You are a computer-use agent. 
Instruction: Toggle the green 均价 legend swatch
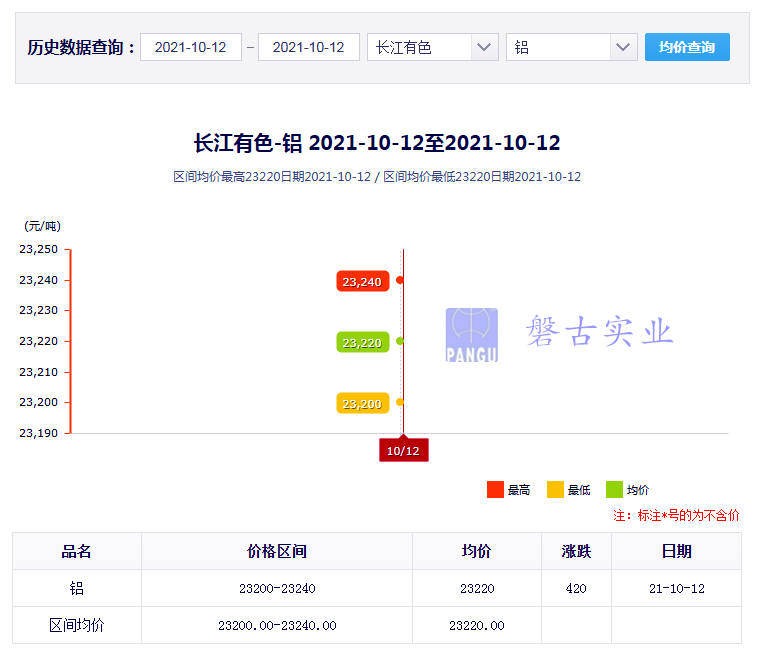point(614,489)
